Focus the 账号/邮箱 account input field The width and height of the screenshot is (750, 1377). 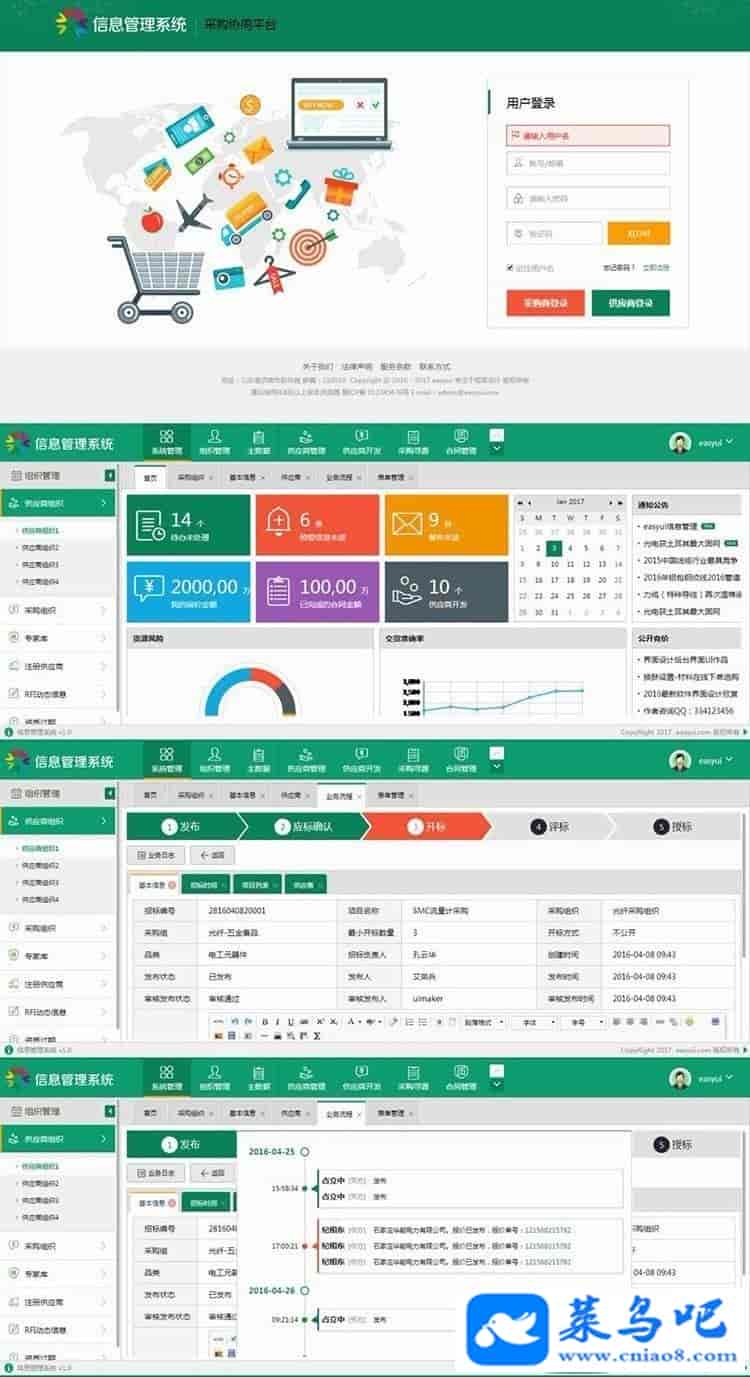click(588, 163)
